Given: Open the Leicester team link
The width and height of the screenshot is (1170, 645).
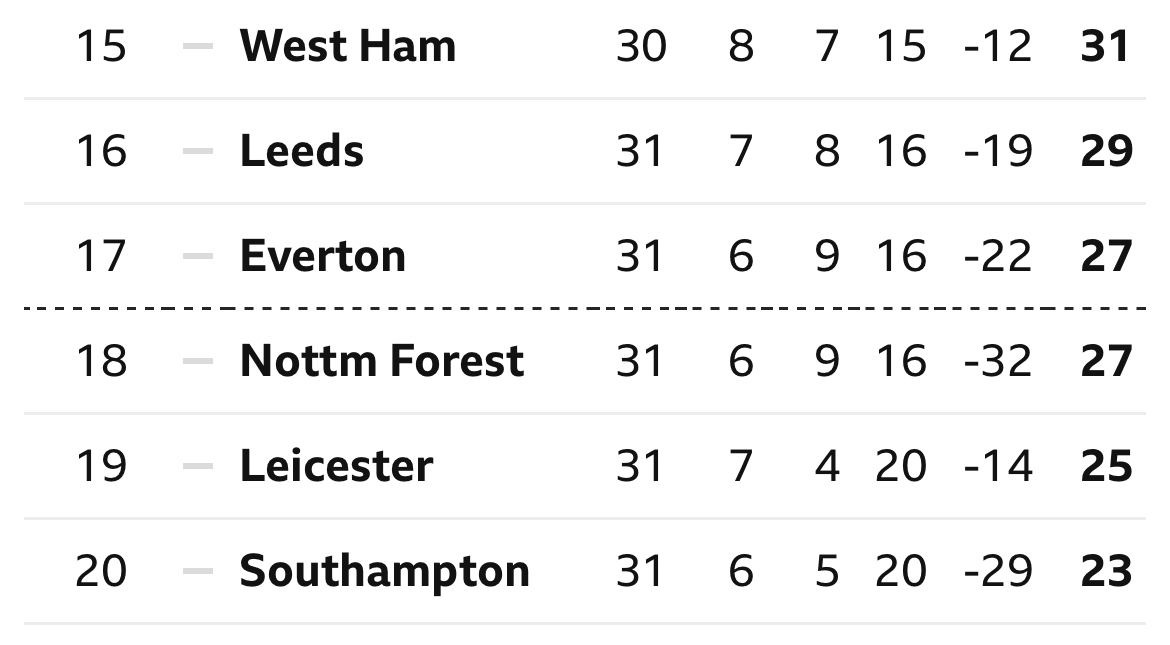Looking at the screenshot, I should click(x=336, y=467).
